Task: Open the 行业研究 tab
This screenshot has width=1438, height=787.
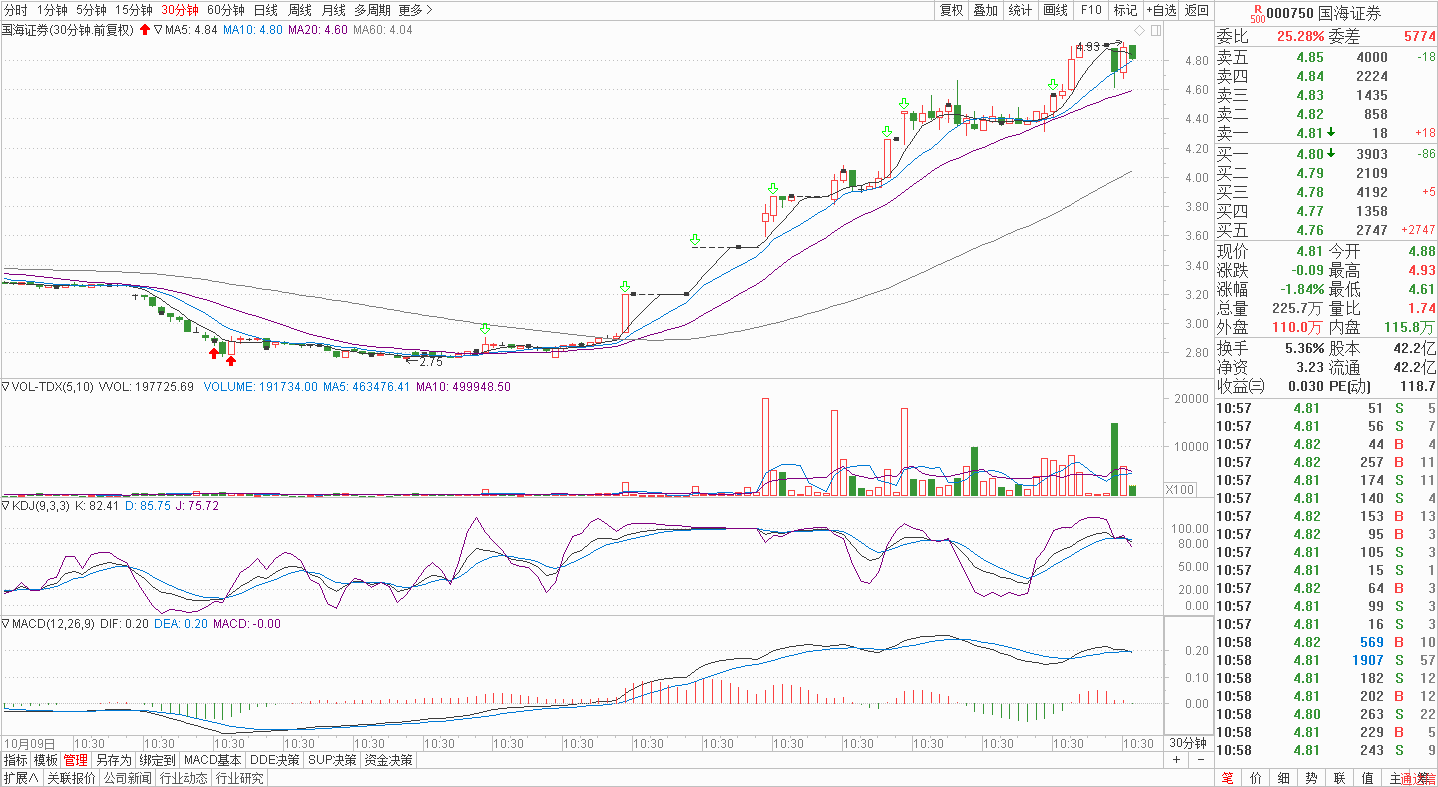Action: pyautogui.click(x=240, y=778)
